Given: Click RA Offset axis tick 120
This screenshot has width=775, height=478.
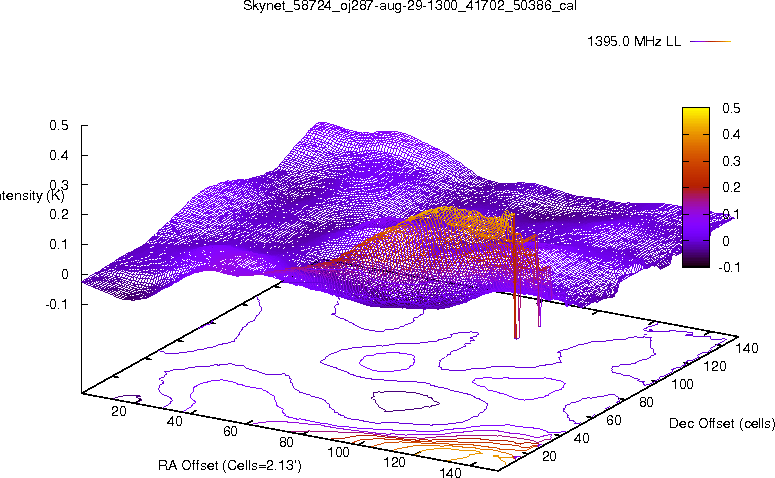Looking at the screenshot, I should 394,462.
